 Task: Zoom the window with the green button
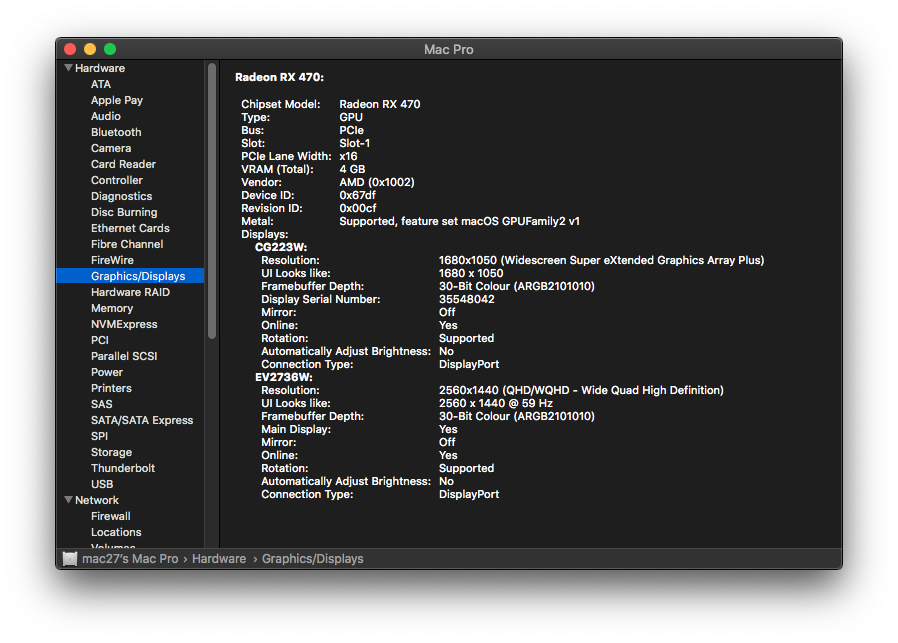point(110,49)
